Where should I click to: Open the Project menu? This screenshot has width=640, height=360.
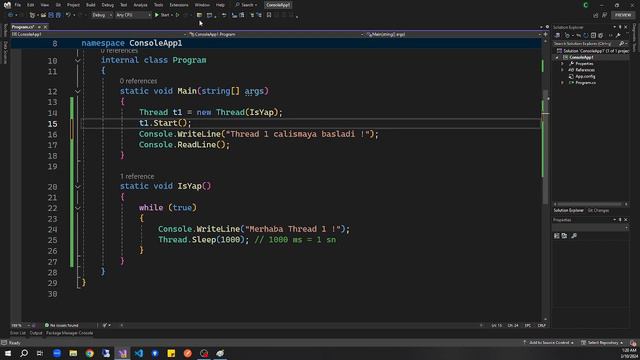pyautogui.click(x=73, y=5)
